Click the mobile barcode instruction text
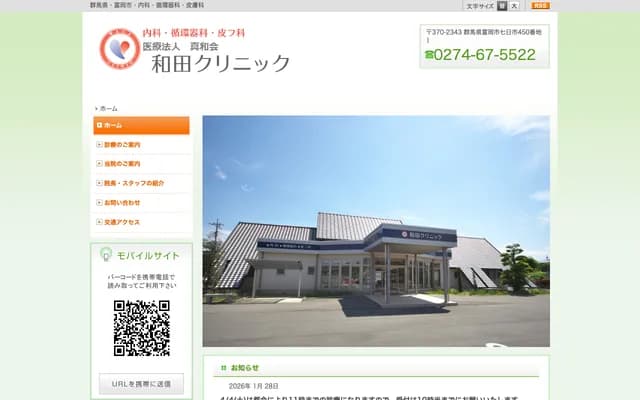The image size is (640, 400). (x=142, y=281)
